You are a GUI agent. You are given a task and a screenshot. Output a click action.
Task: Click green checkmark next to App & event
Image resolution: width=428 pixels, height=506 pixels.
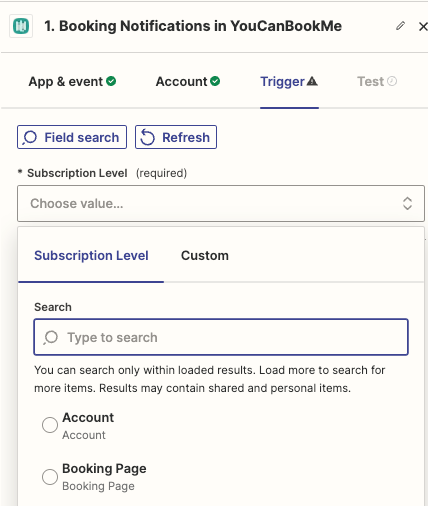click(x=111, y=81)
